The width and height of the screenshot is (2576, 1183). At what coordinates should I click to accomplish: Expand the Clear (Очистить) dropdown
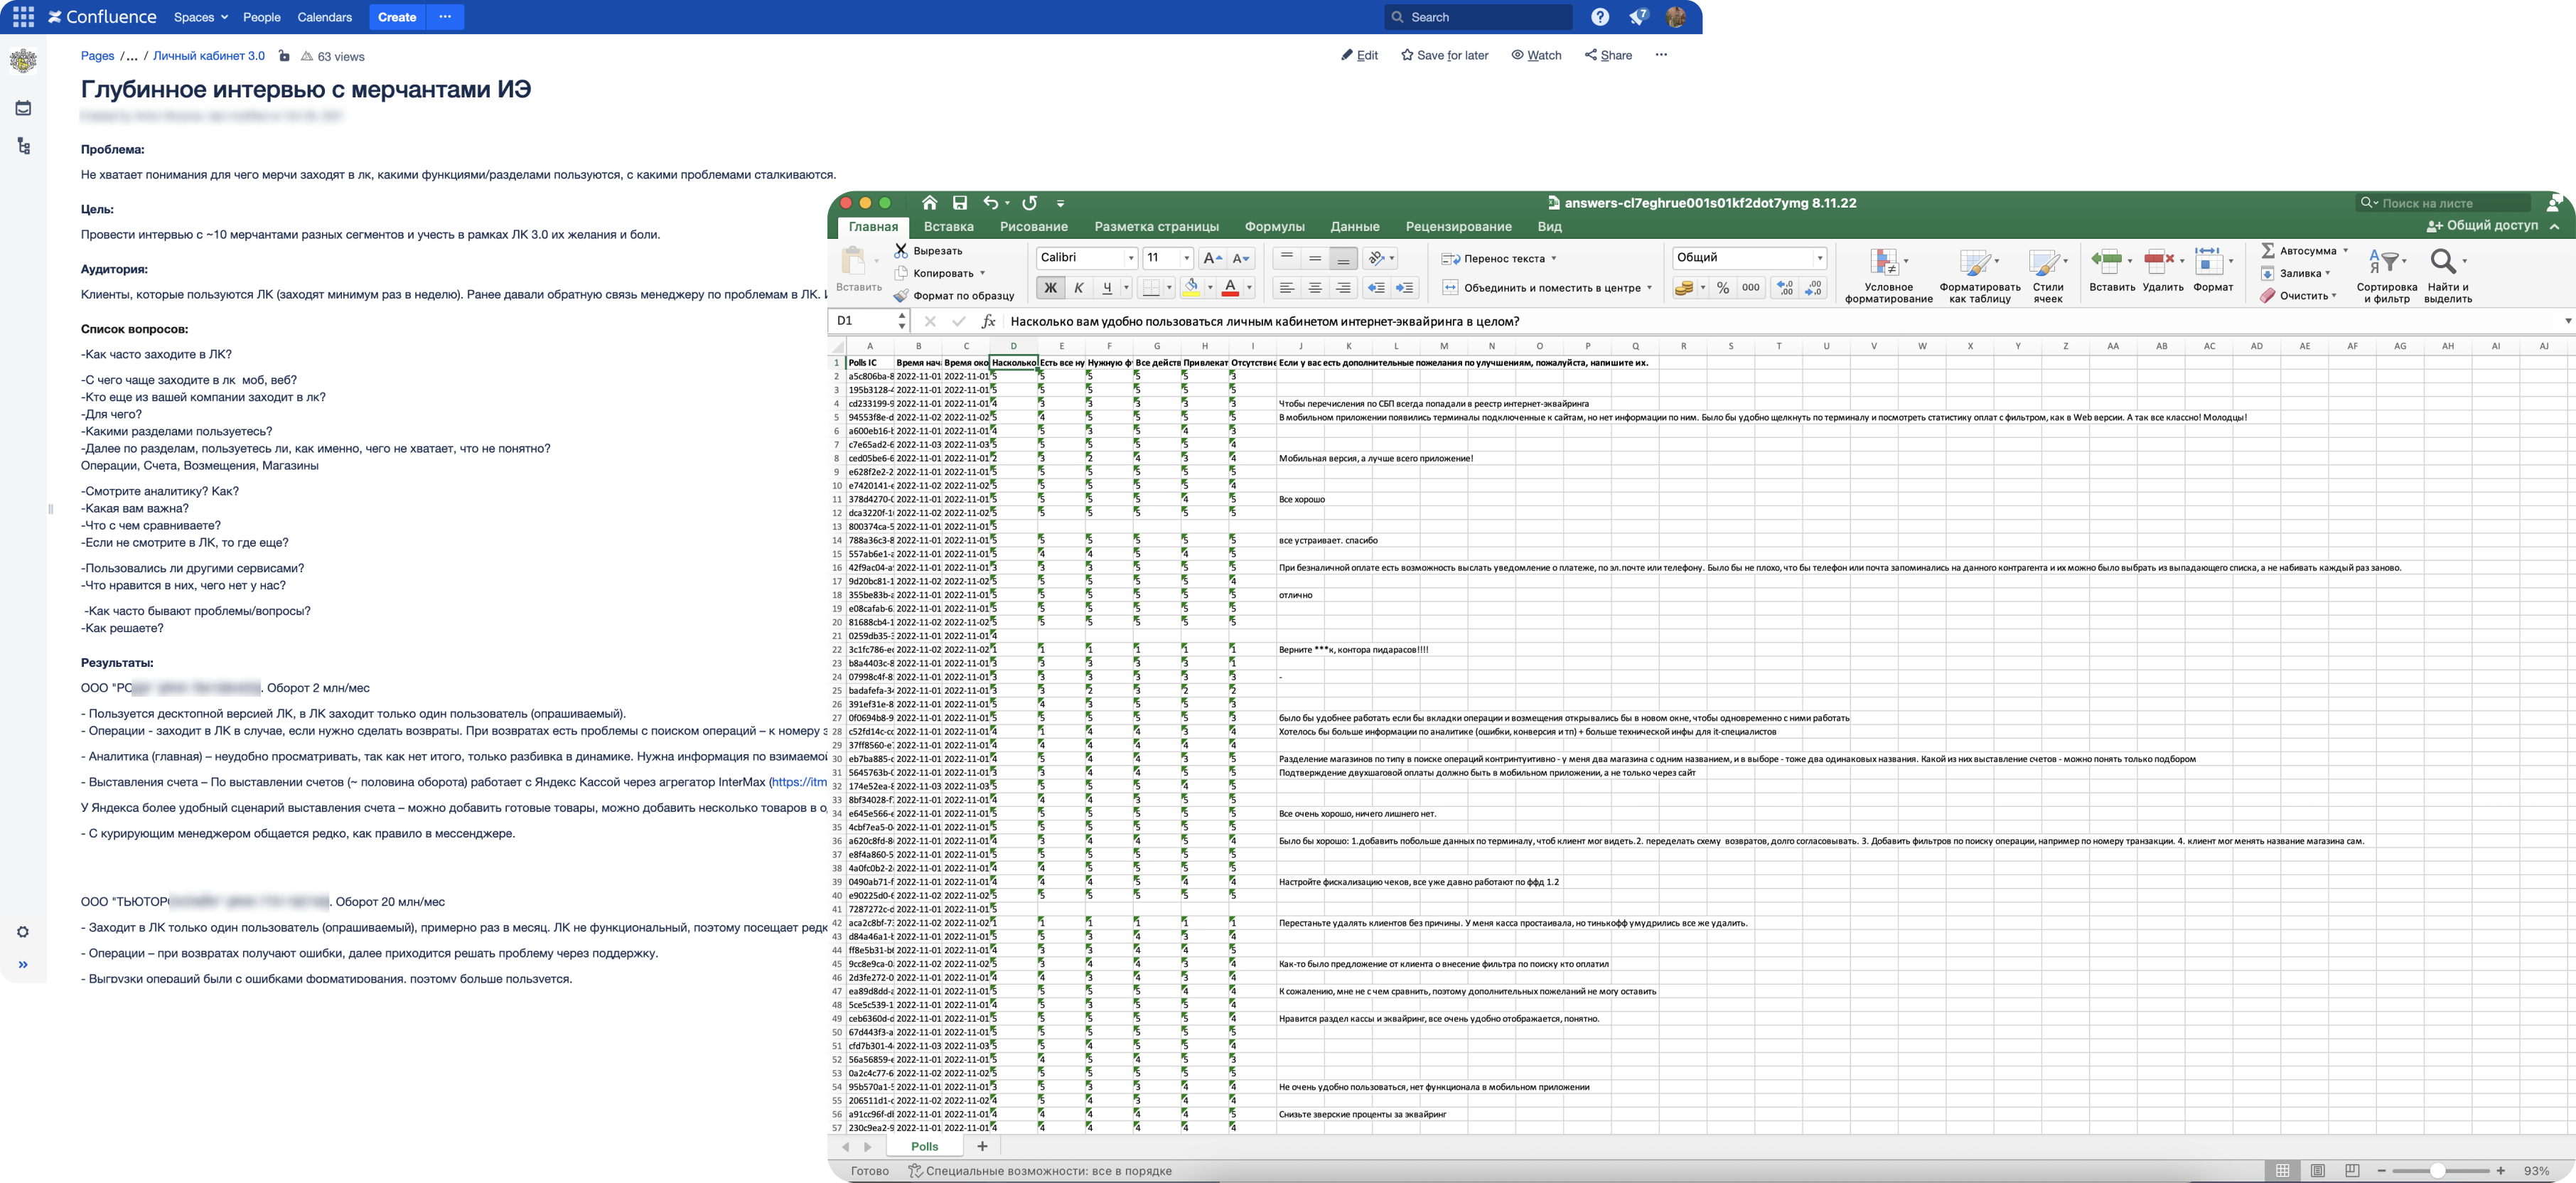point(2334,295)
